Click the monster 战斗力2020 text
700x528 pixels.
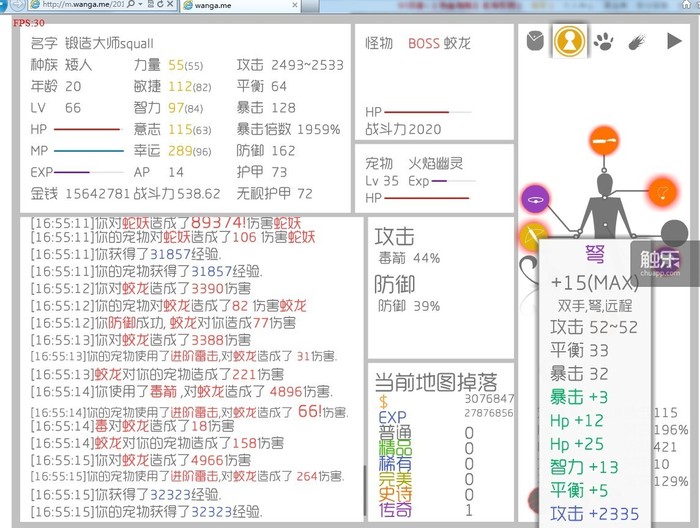pyautogui.click(x=403, y=129)
